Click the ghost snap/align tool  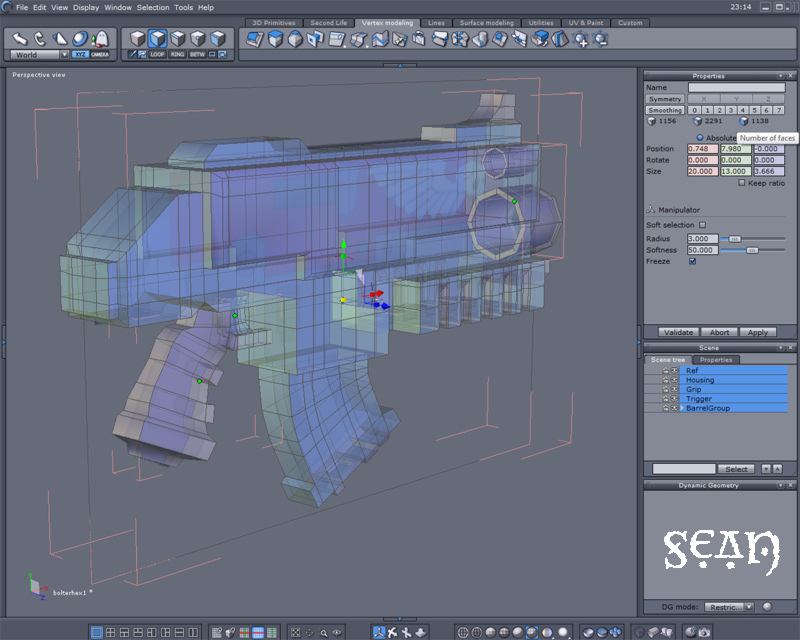tap(101, 39)
